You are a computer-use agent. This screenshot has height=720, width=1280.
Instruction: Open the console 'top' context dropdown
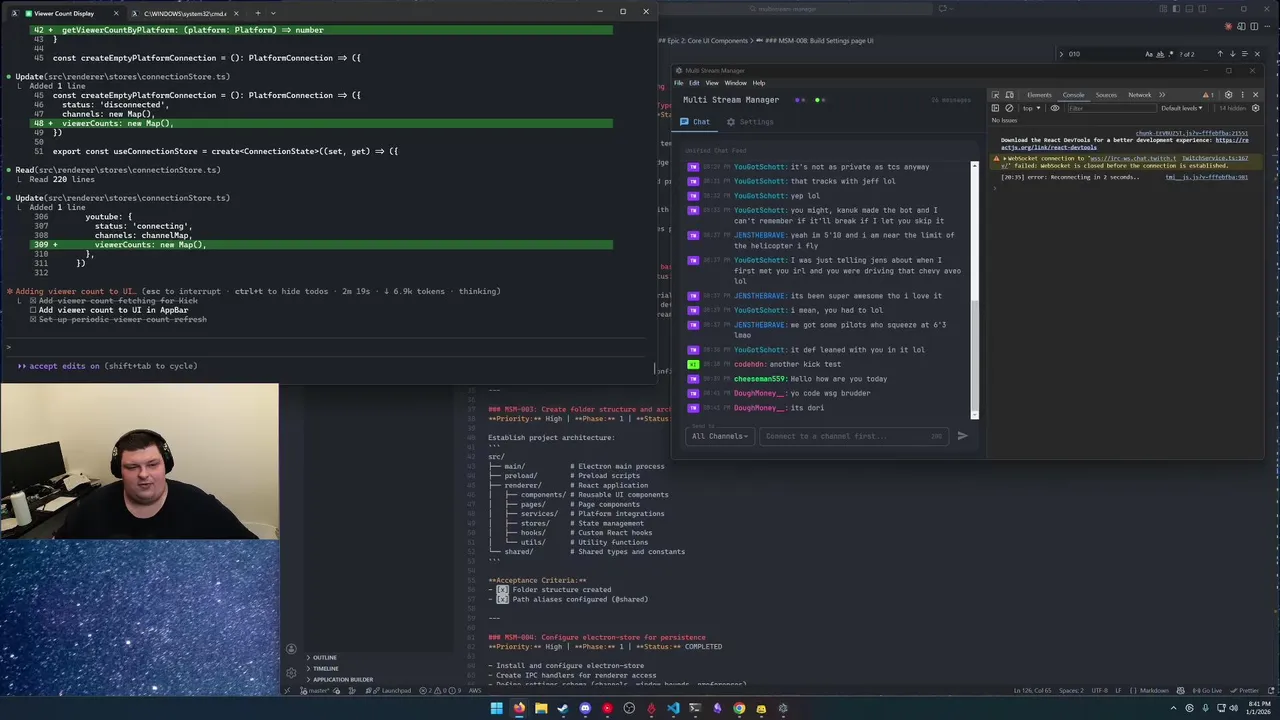click(1031, 108)
